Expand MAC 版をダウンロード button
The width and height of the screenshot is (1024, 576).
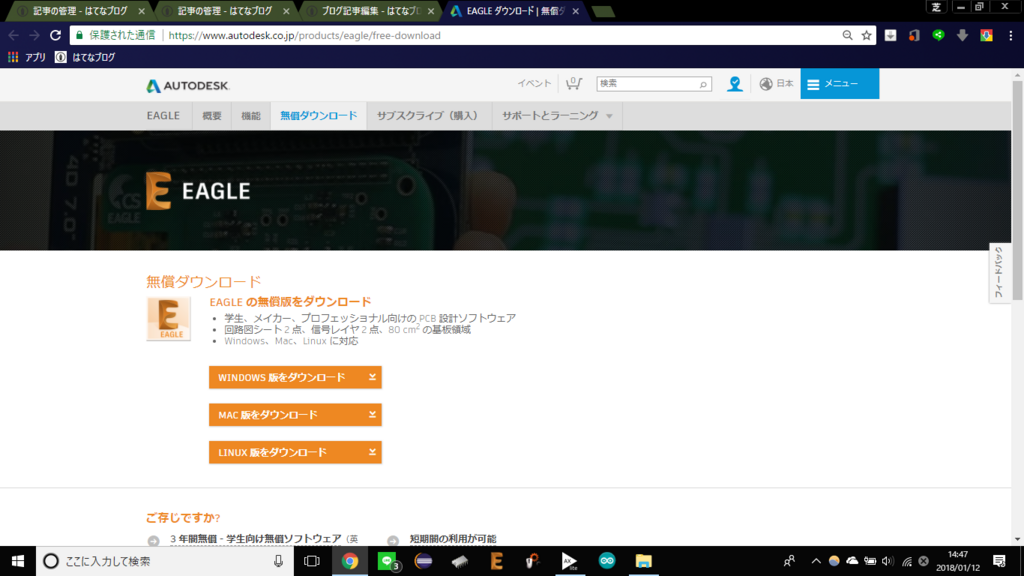[x=295, y=415]
